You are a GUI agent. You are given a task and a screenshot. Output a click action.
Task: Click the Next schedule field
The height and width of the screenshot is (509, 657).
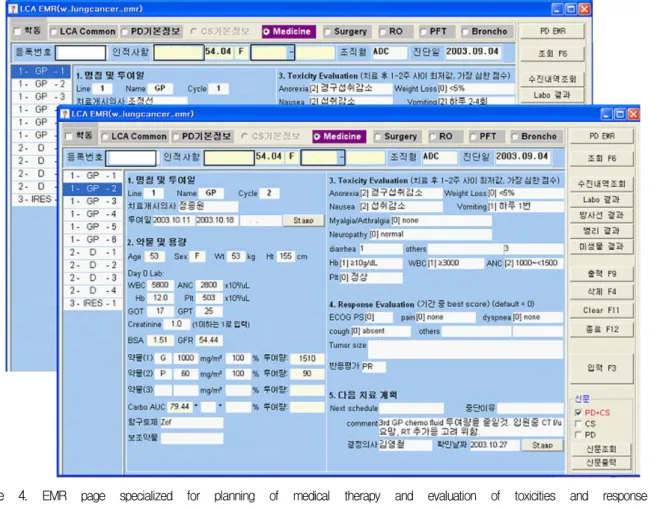click(411, 408)
